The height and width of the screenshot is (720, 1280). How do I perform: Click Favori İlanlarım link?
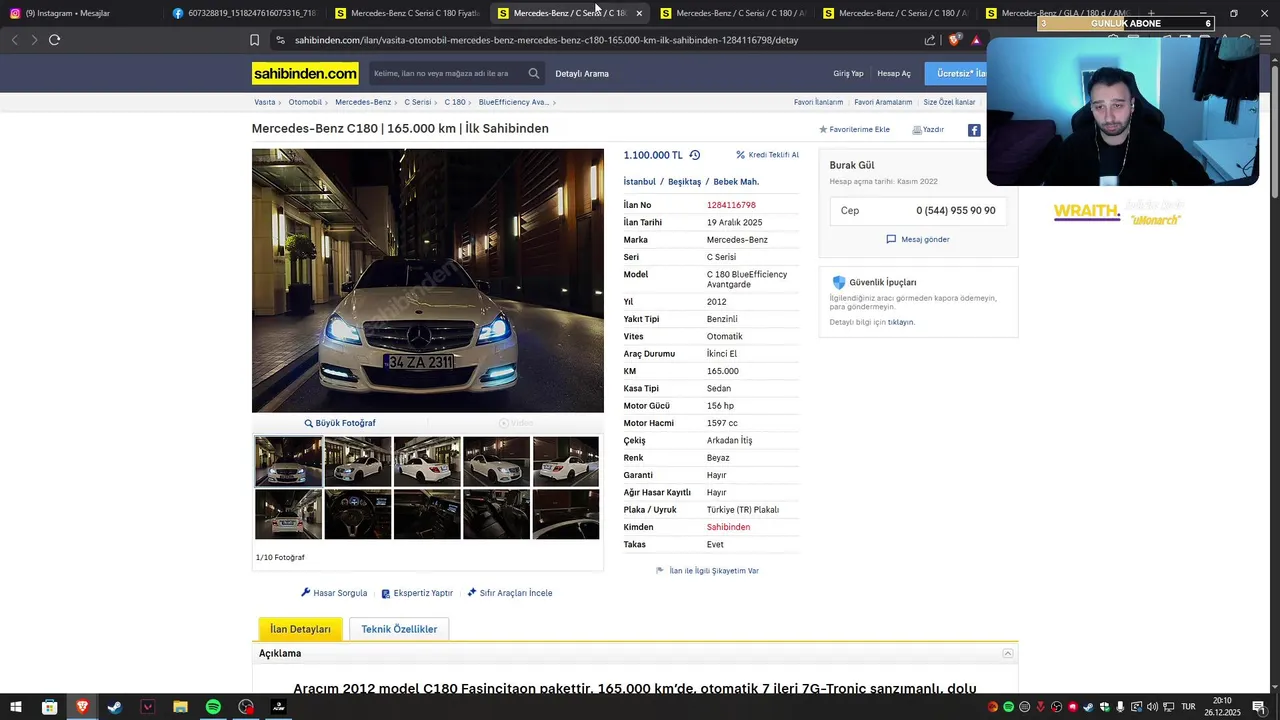point(818,102)
